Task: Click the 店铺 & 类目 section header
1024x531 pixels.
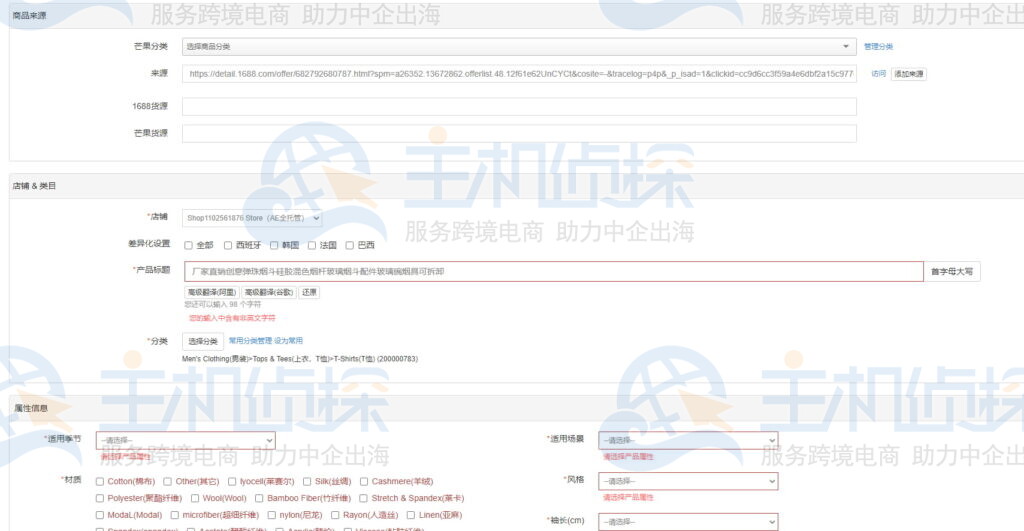Action: 34,186
